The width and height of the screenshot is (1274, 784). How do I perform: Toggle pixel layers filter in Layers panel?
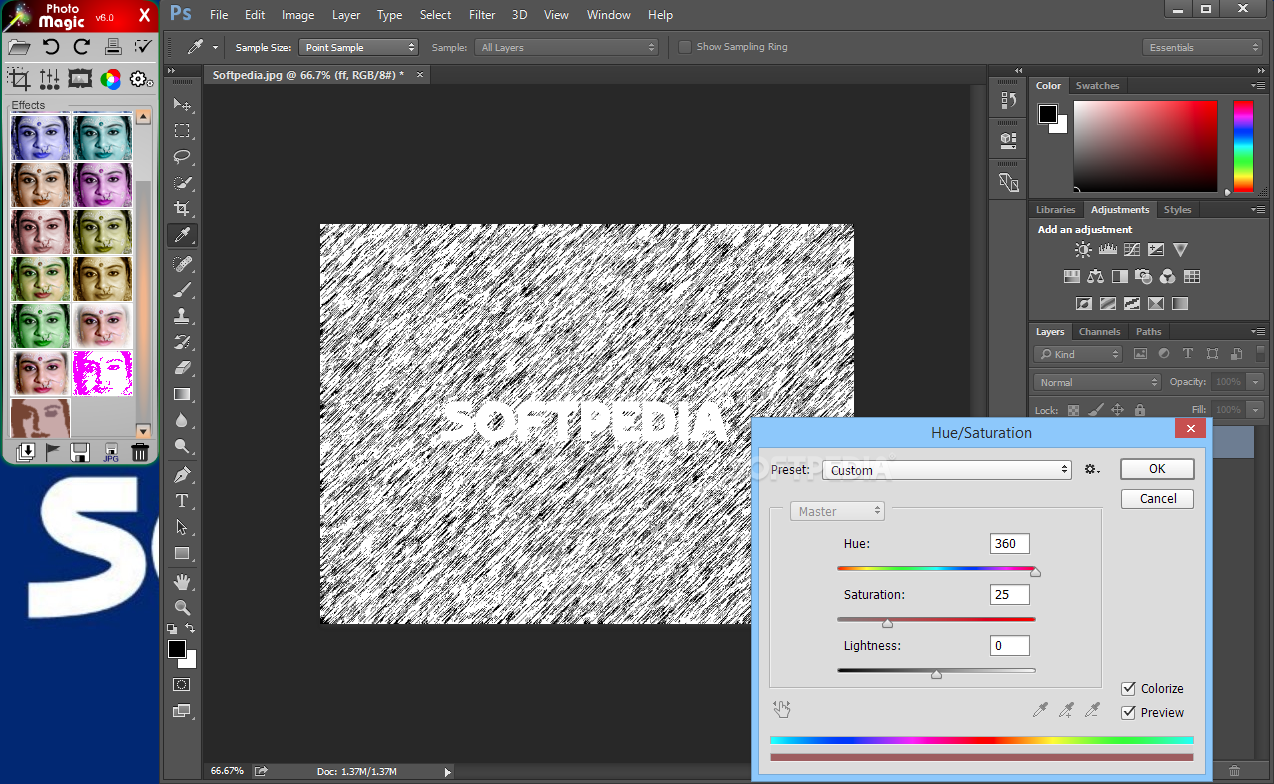click(1140, 354)
